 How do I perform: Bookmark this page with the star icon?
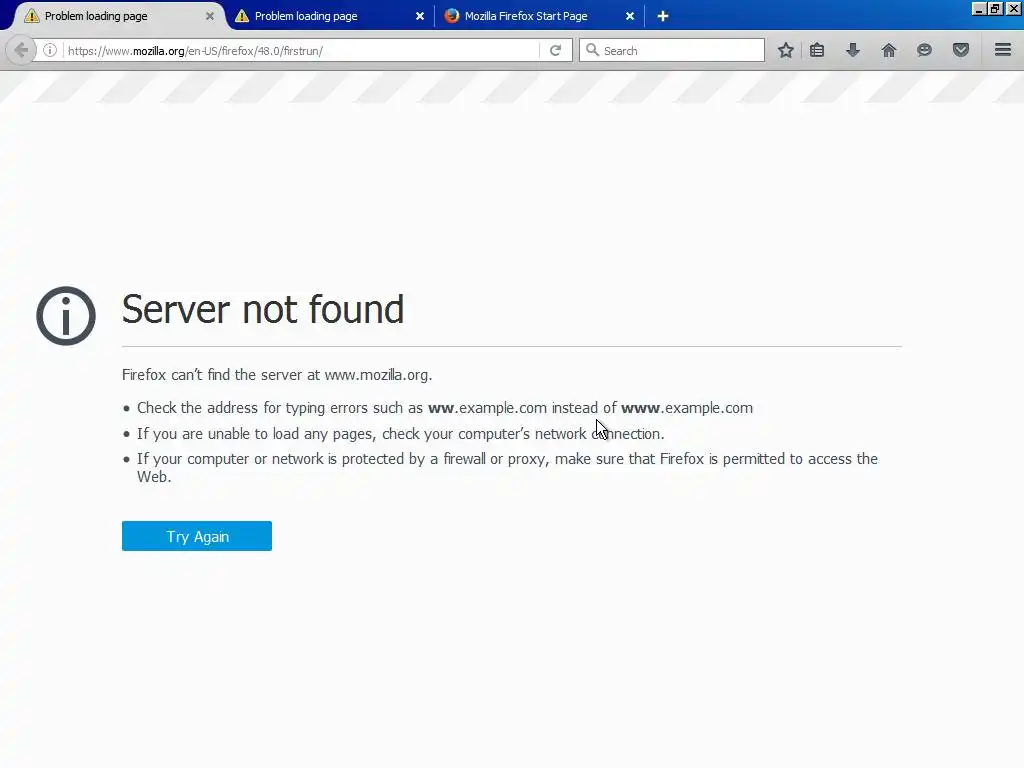click(x=786, y=50)
